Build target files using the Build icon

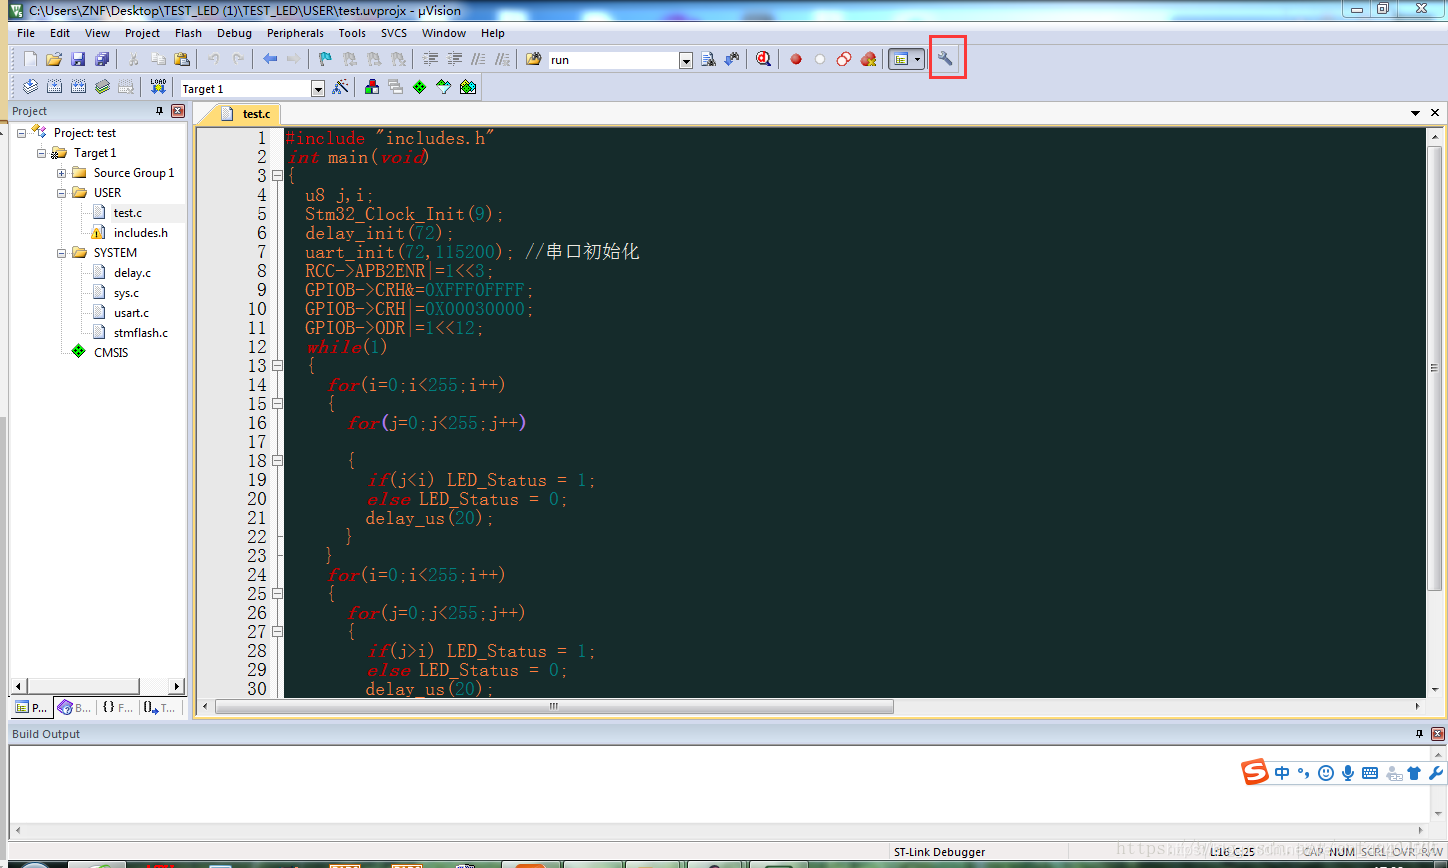tap(54, 87)
